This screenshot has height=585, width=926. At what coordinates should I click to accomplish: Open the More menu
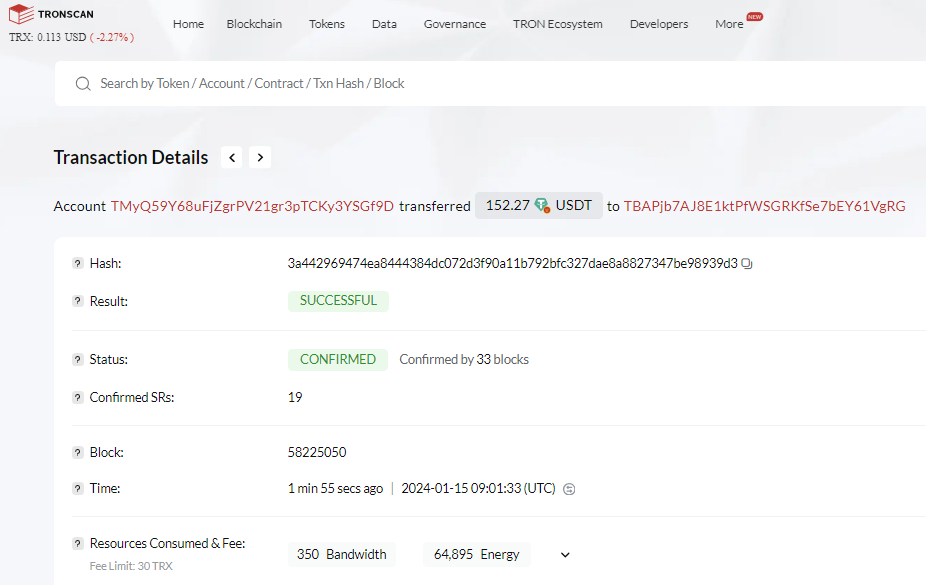coord(729,24)
